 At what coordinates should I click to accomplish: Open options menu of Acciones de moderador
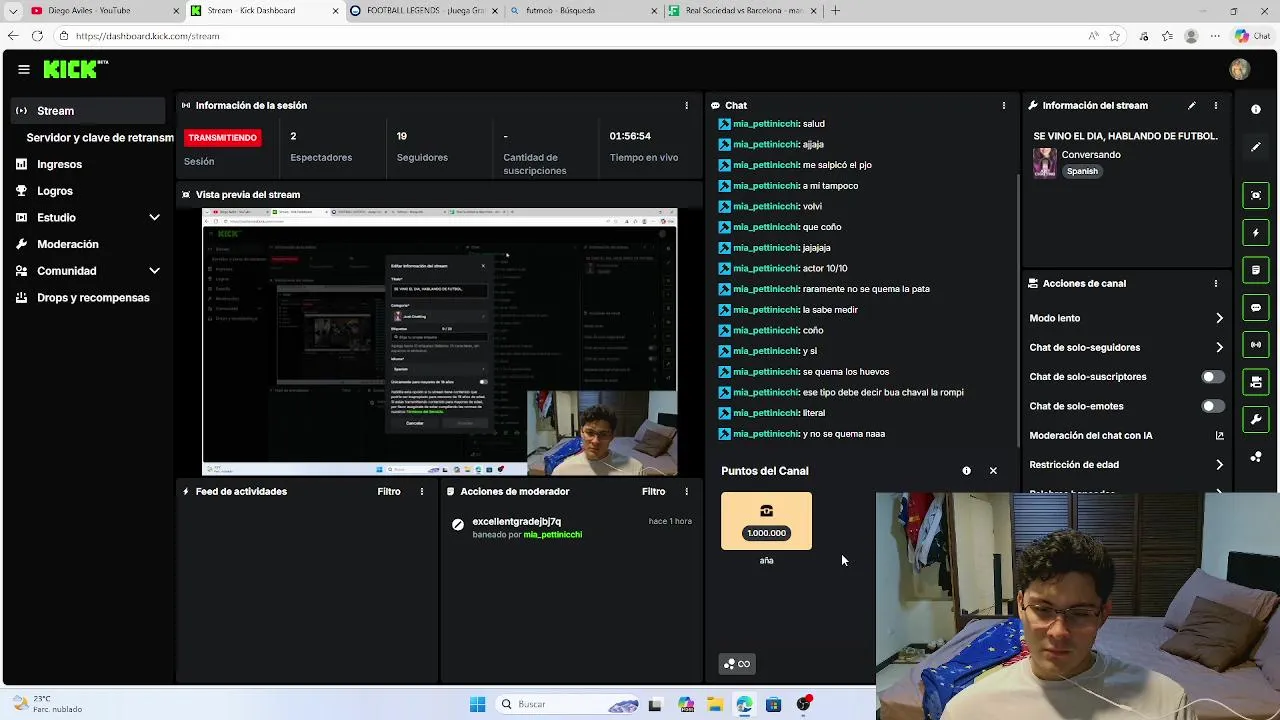(686, 491)
